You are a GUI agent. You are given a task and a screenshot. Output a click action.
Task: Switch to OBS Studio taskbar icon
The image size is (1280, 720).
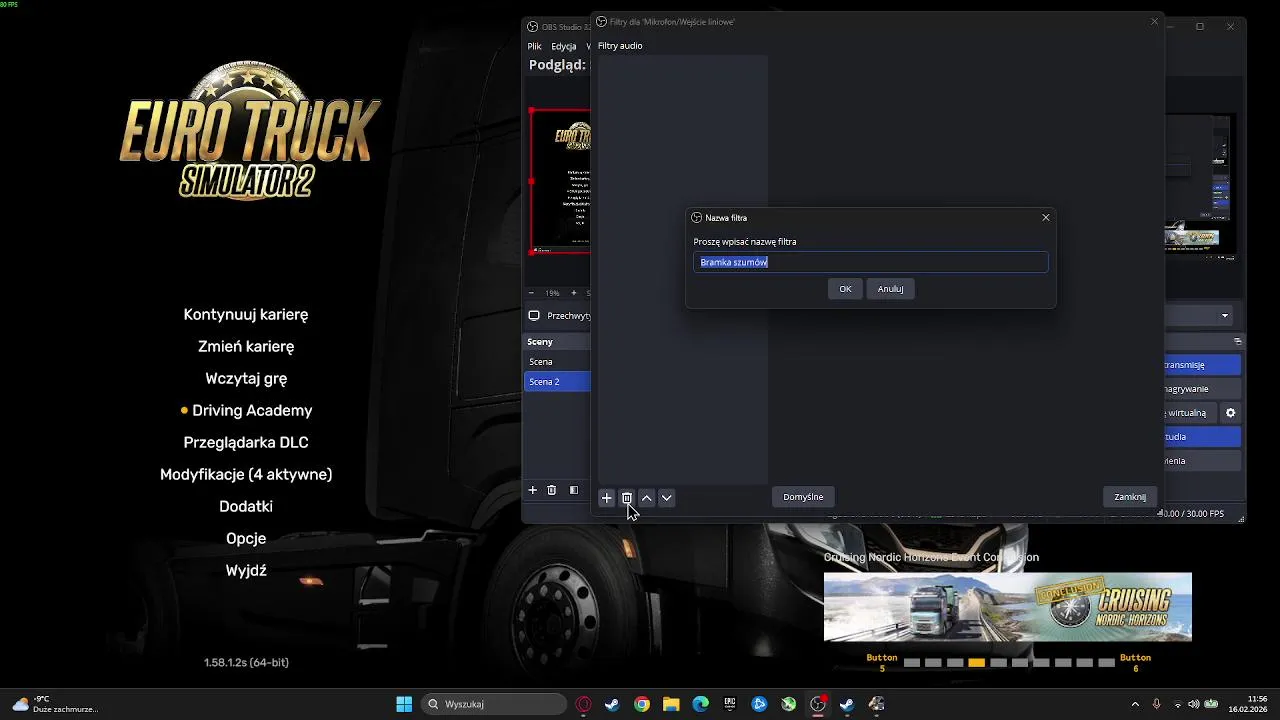pos(818,704)
